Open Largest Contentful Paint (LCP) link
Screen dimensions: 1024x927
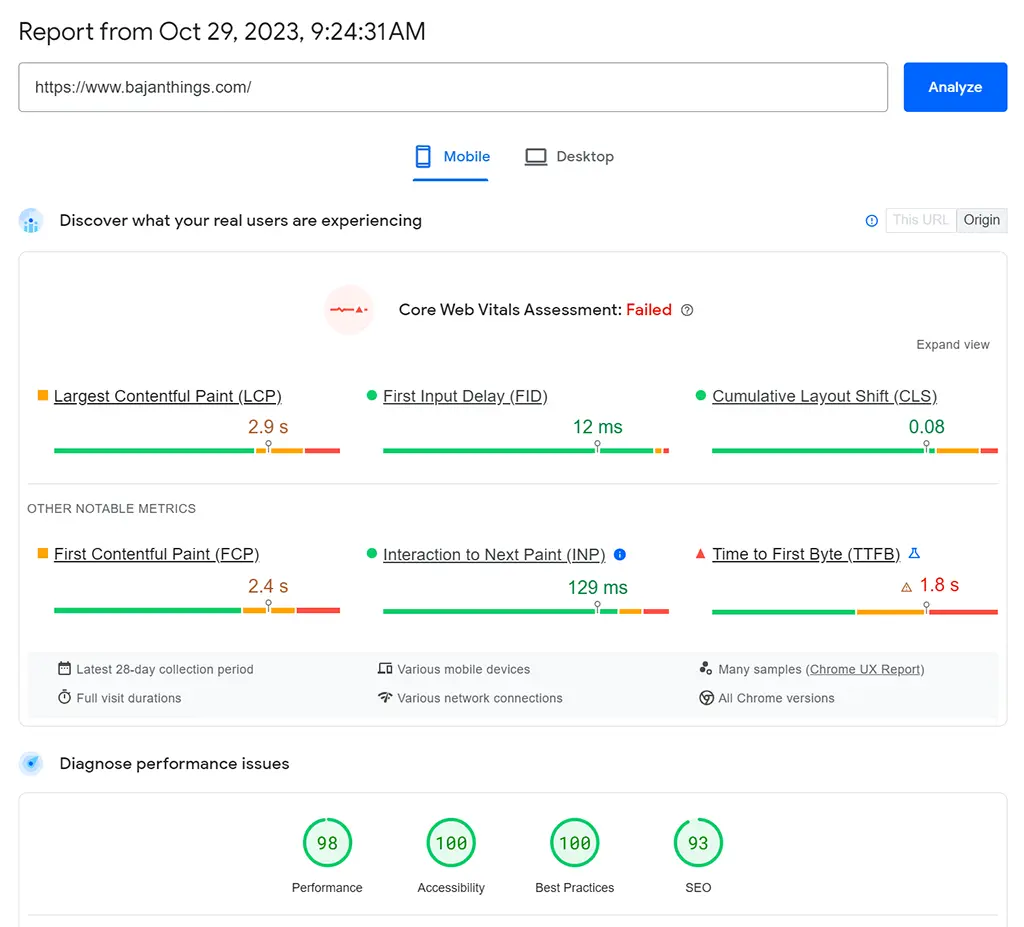(x=167, y=396)
